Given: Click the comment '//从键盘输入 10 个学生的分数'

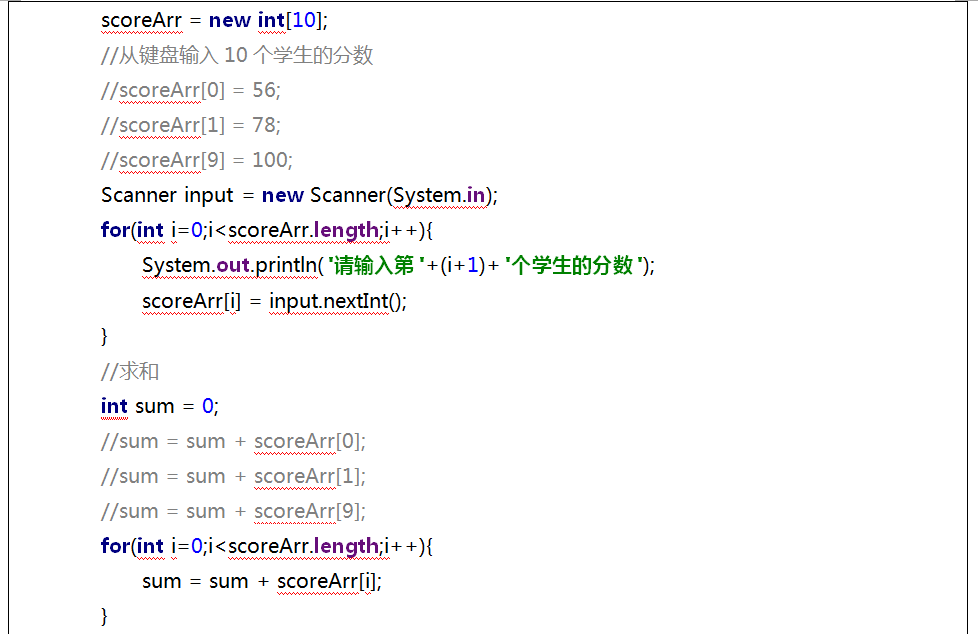Looking at the screenshot, I should click(237, 56).
